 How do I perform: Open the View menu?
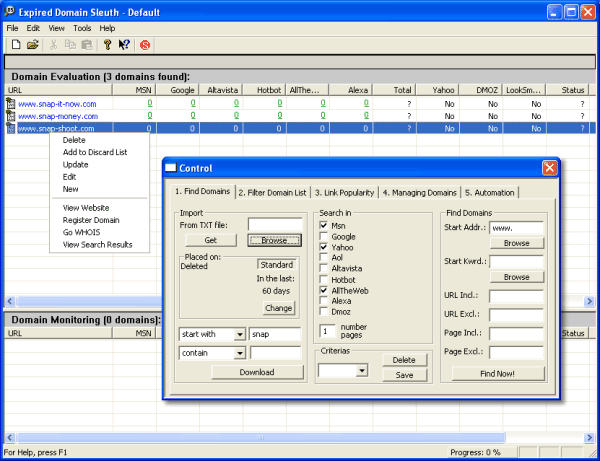56,28
